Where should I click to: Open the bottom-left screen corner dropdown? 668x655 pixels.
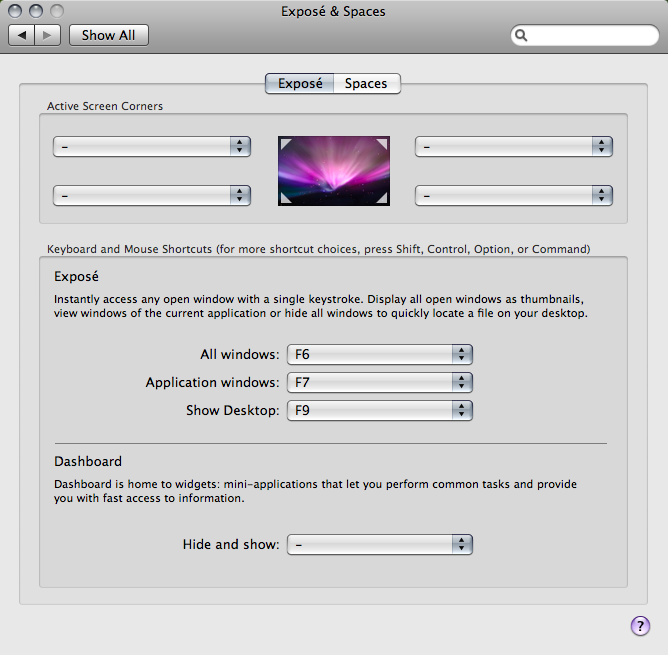coord(152,196)
